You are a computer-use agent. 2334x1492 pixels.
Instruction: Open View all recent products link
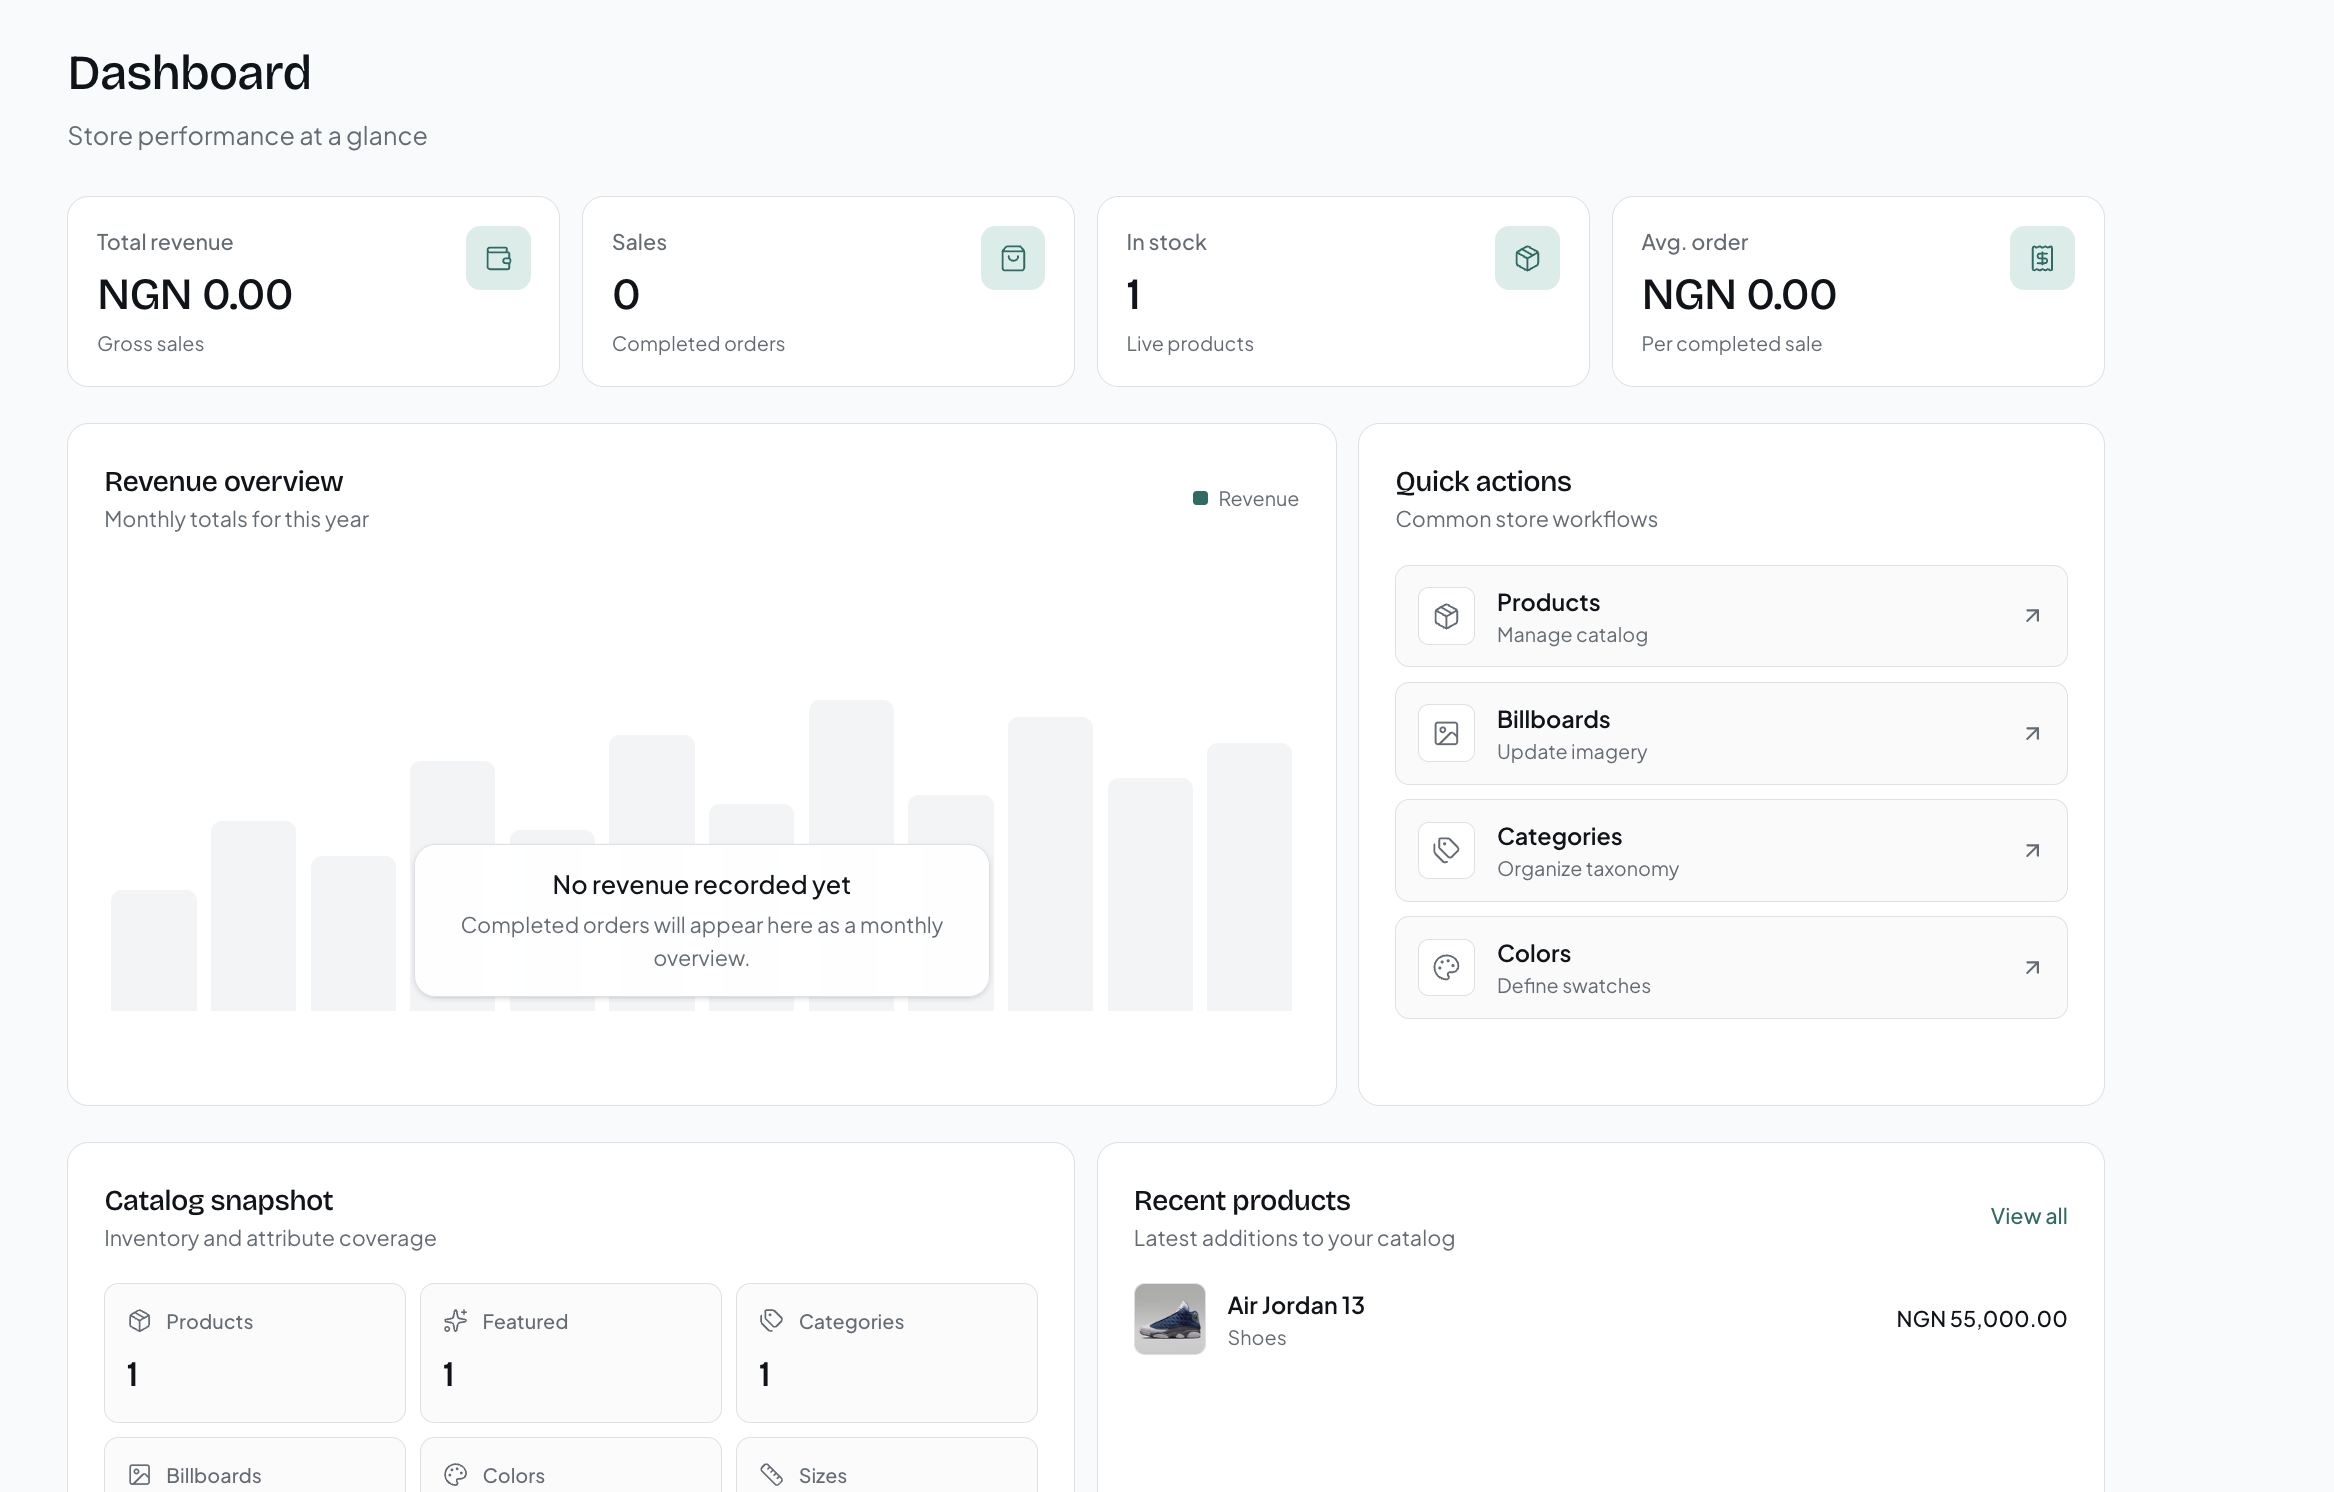coord(2028,1216)
